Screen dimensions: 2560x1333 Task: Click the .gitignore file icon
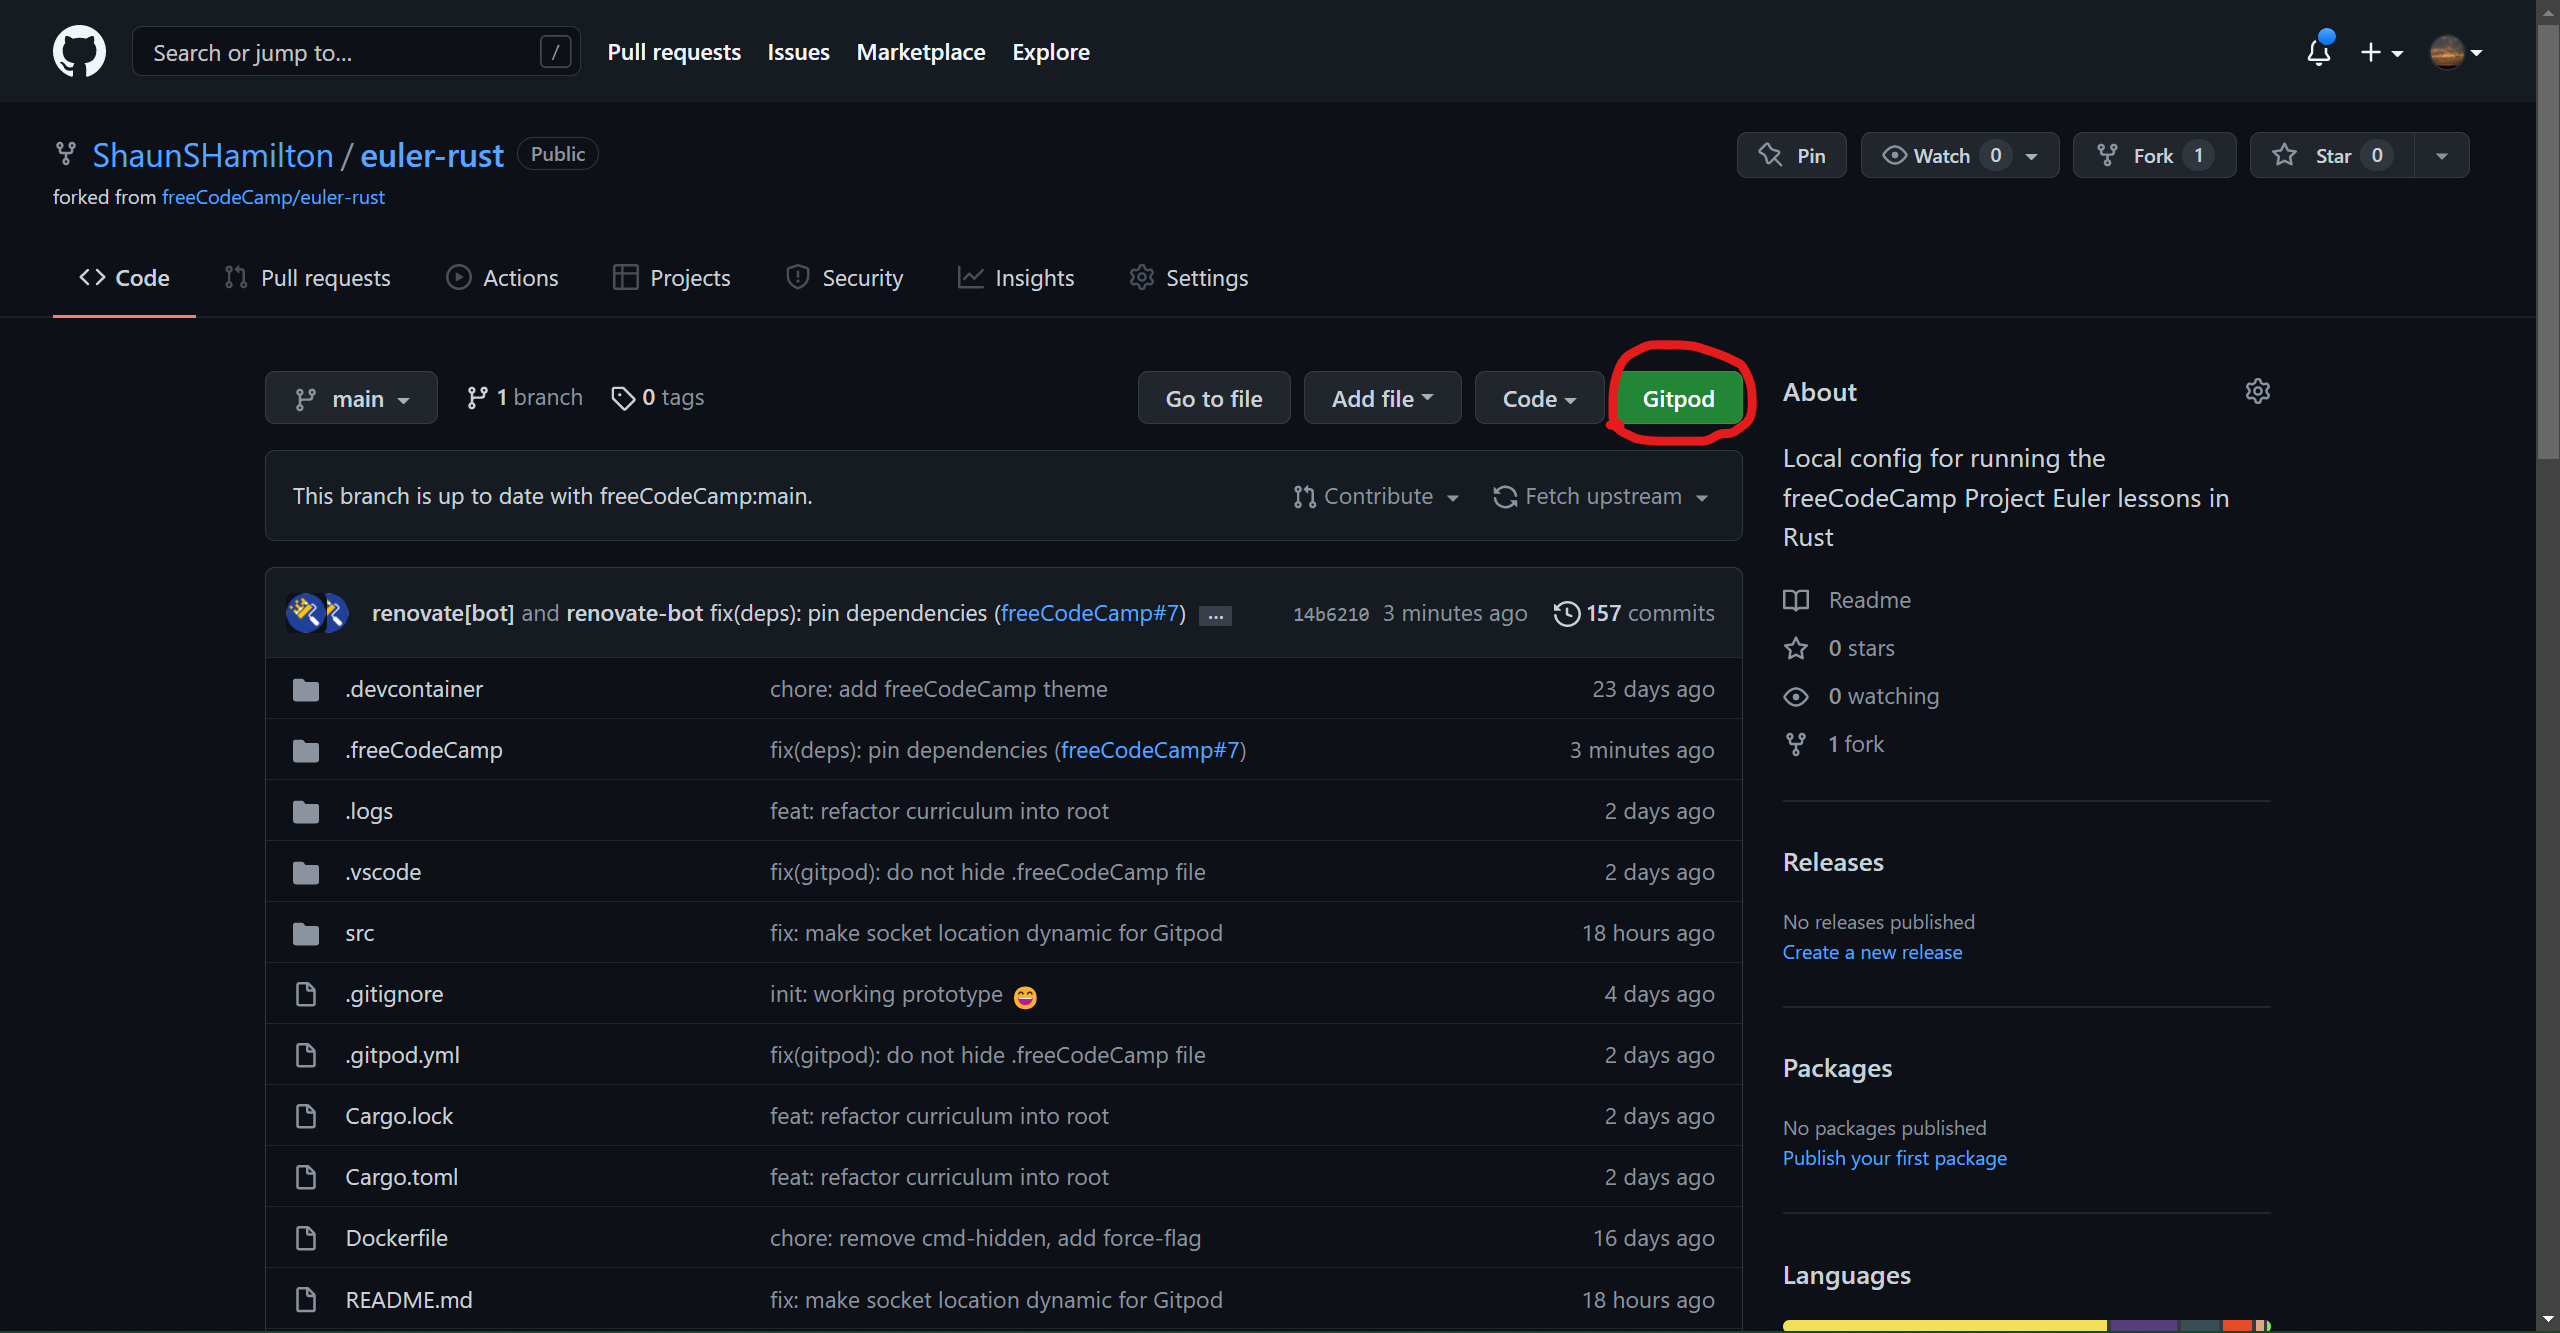pos(306,994)
